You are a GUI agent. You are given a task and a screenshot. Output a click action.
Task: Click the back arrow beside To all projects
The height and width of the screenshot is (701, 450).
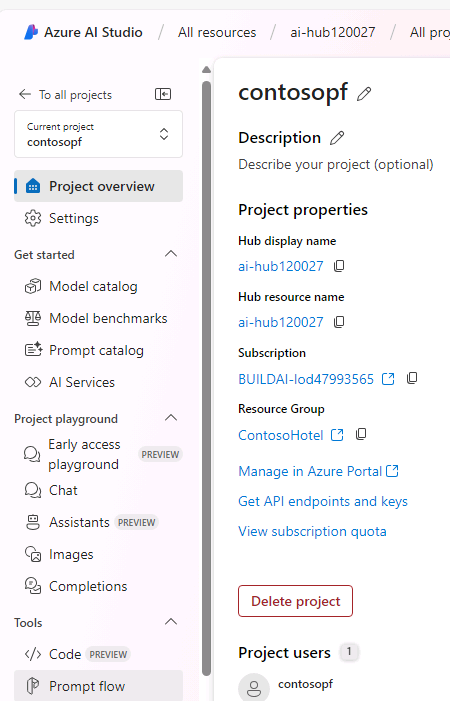pos(25,94)
